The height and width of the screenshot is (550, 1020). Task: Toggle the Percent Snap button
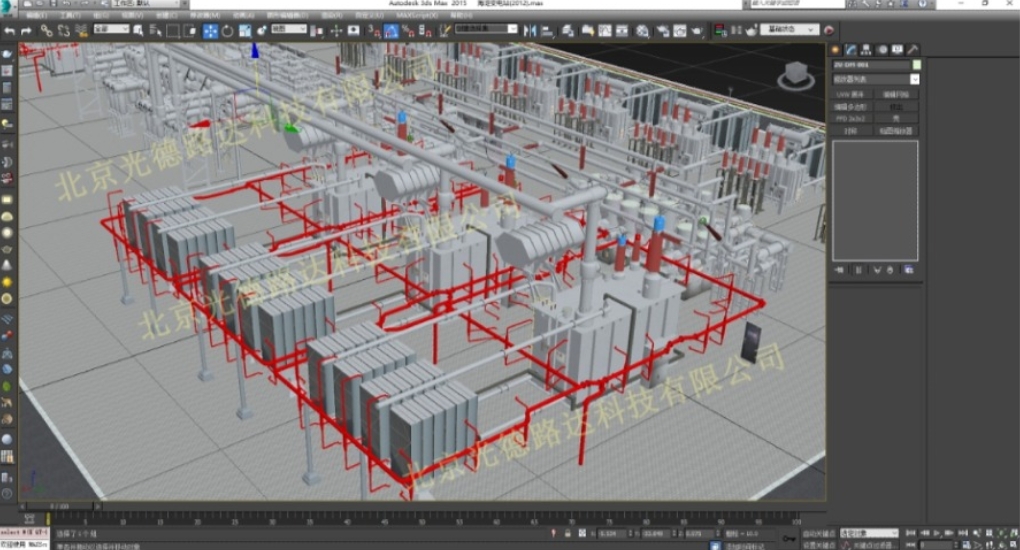[x=409, y=31]
